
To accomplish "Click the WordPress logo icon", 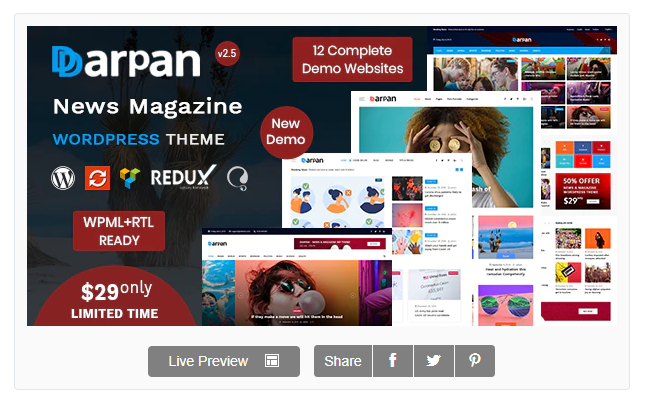I will point(63,178).
